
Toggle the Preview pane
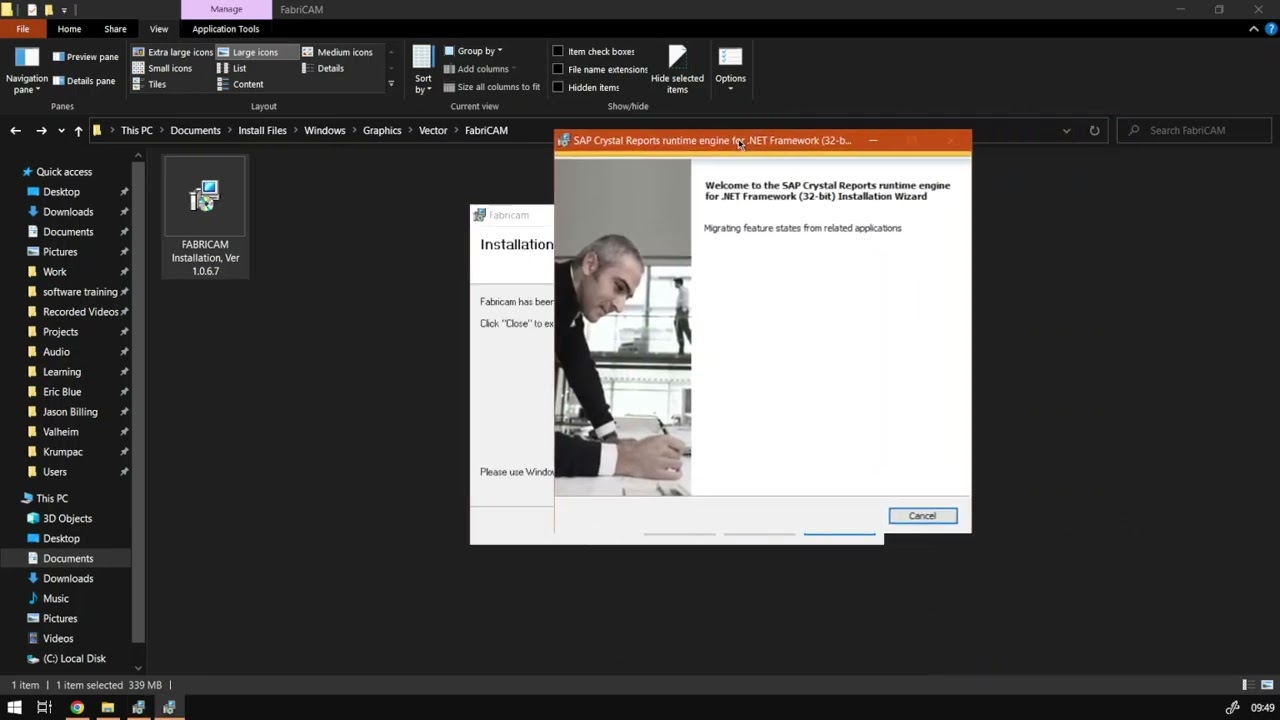pos(86,57)
